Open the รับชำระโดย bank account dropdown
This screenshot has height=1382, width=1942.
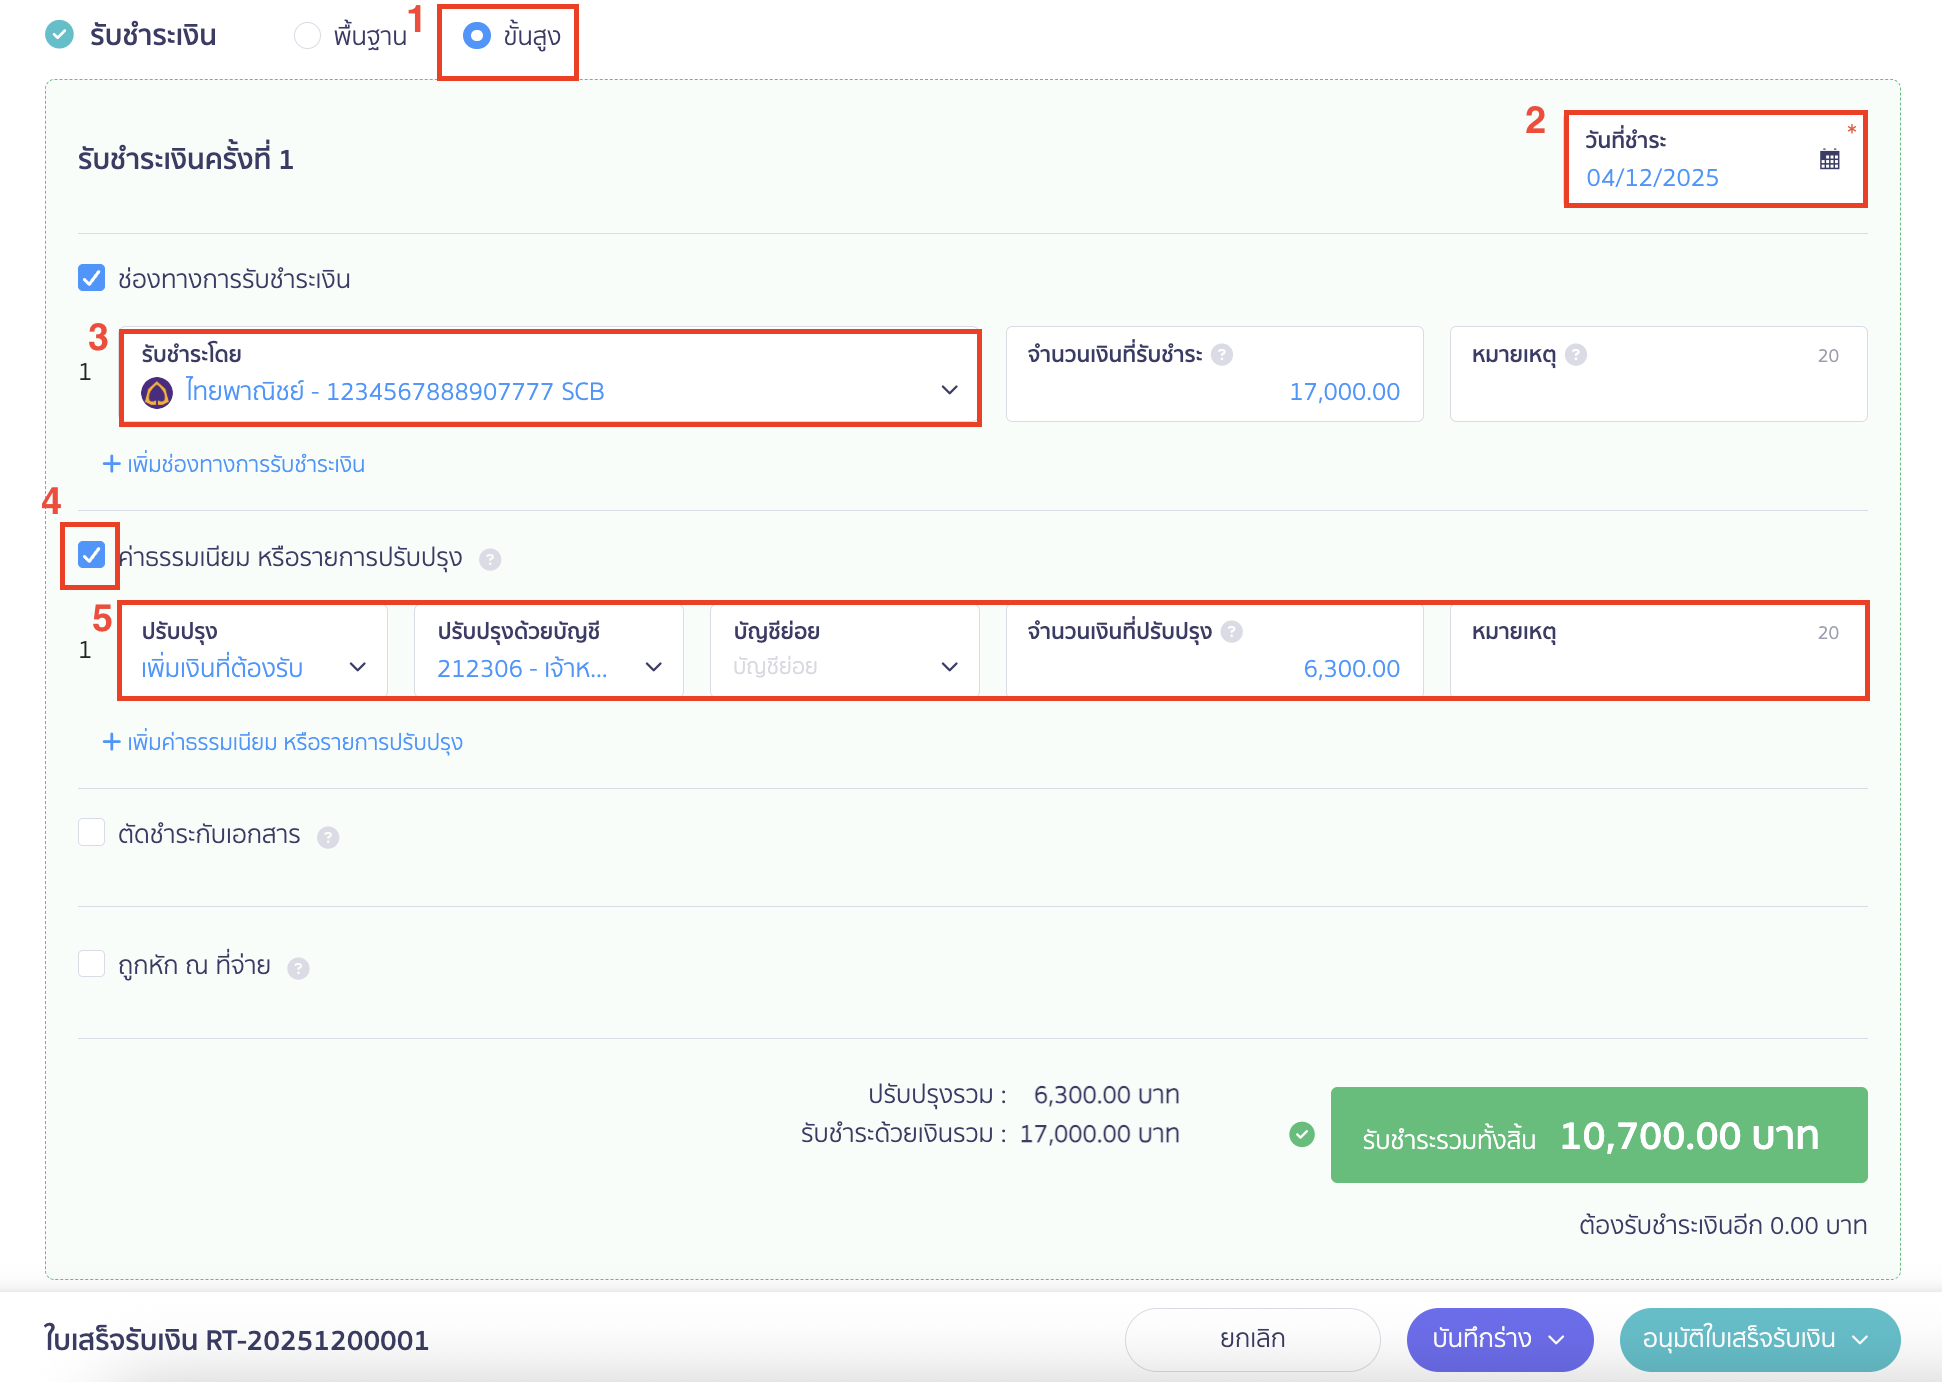pyautogui.click(x=948, y=390)
